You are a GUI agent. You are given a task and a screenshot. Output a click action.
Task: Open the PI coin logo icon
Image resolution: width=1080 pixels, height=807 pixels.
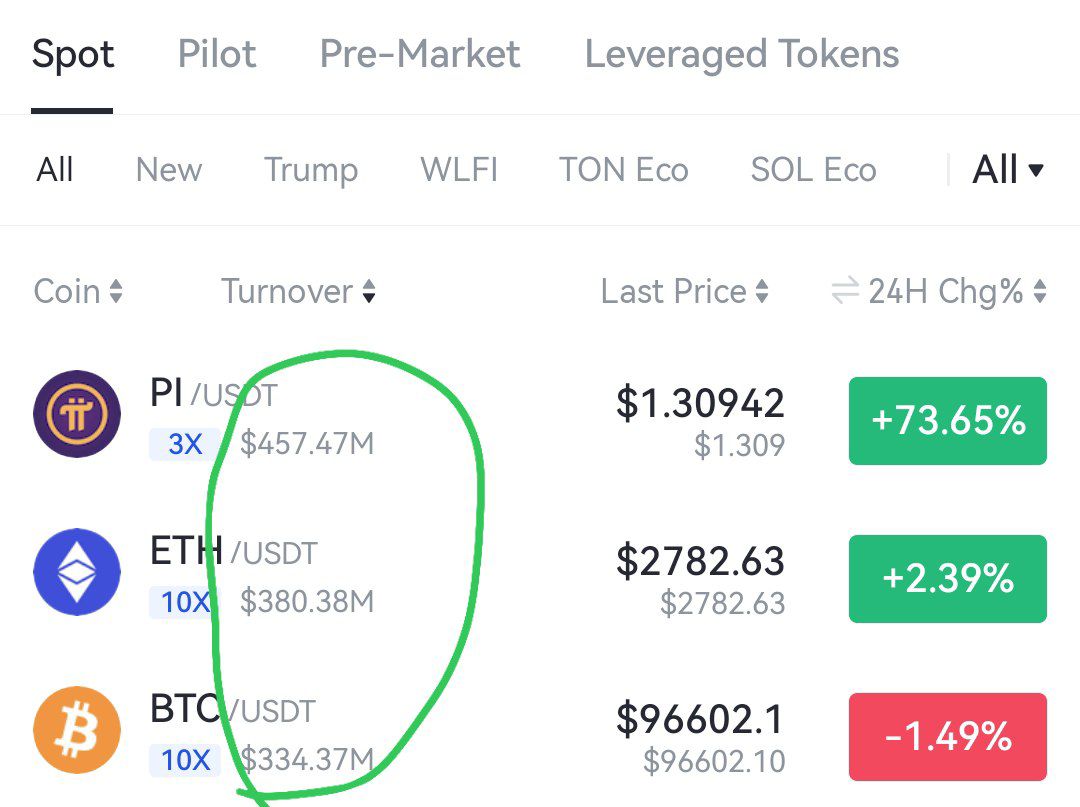[77, 414]
